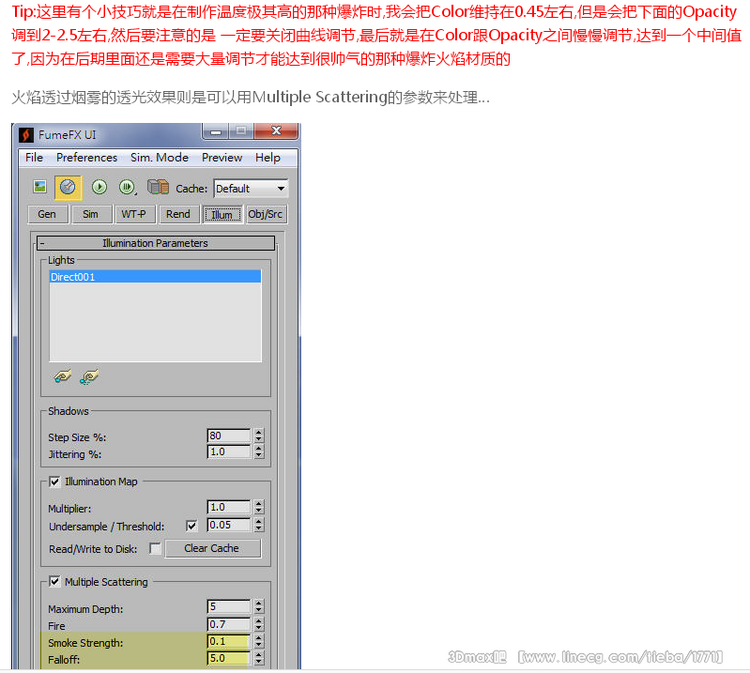The image size is (750, 673).
Task: Click the Threshold 0.05 value field
Action: [x=229, y=525]
